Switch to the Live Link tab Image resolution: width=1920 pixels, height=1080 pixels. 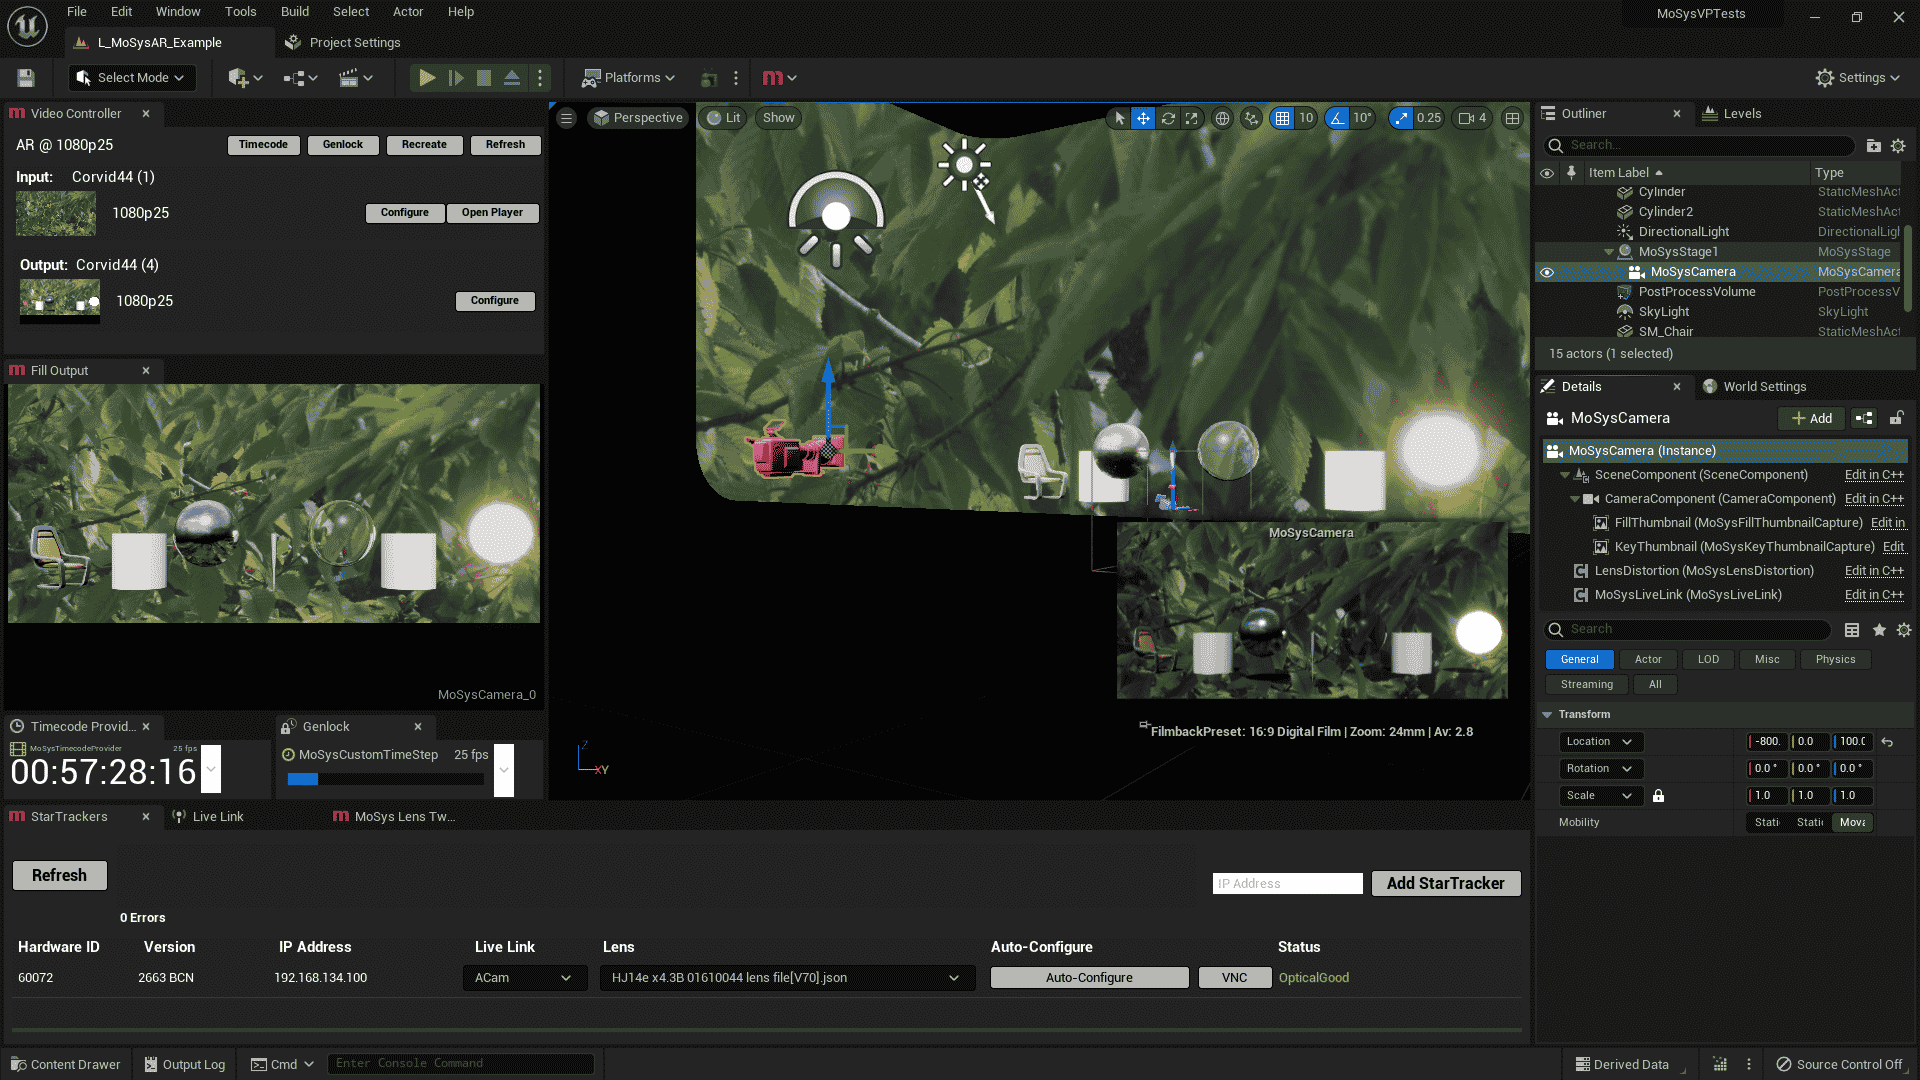208,817
